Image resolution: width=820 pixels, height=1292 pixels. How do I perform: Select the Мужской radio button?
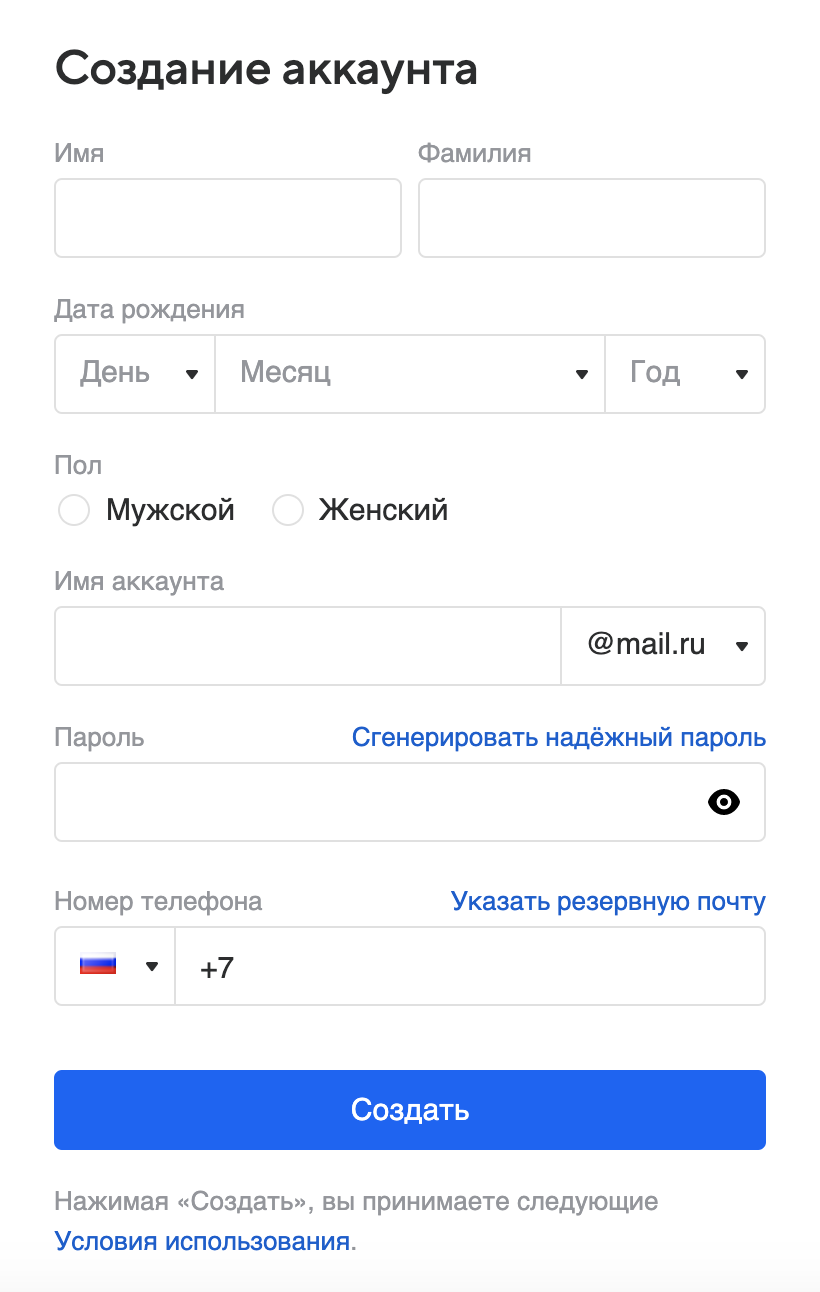pyautogui.click(x=74, y=510)
